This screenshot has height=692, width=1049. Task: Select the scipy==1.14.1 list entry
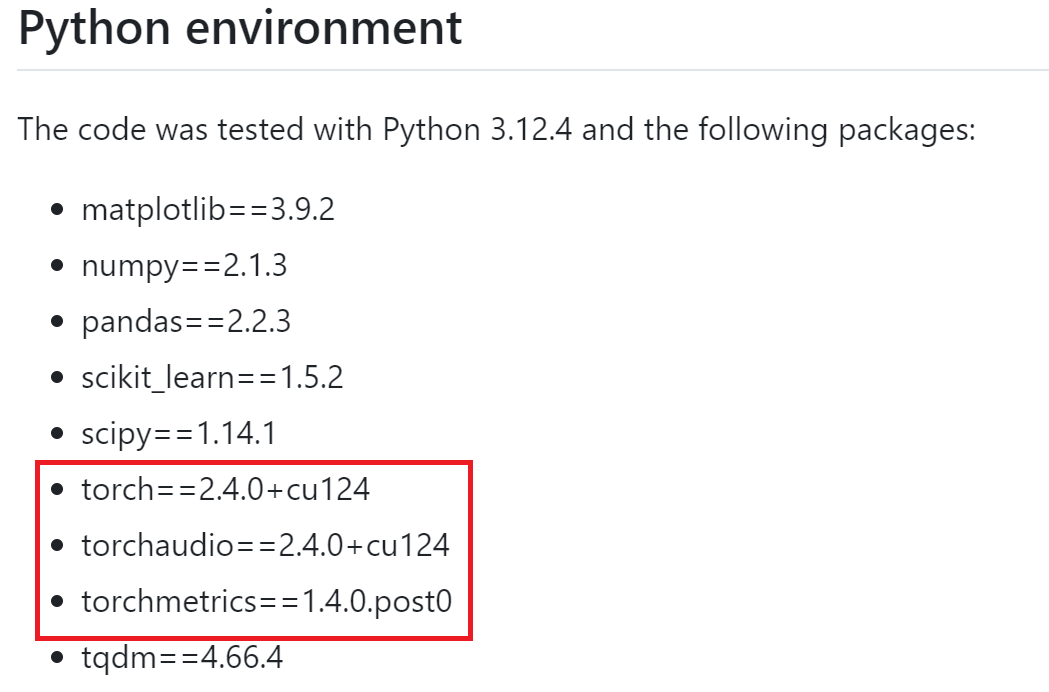coord(179,434)
